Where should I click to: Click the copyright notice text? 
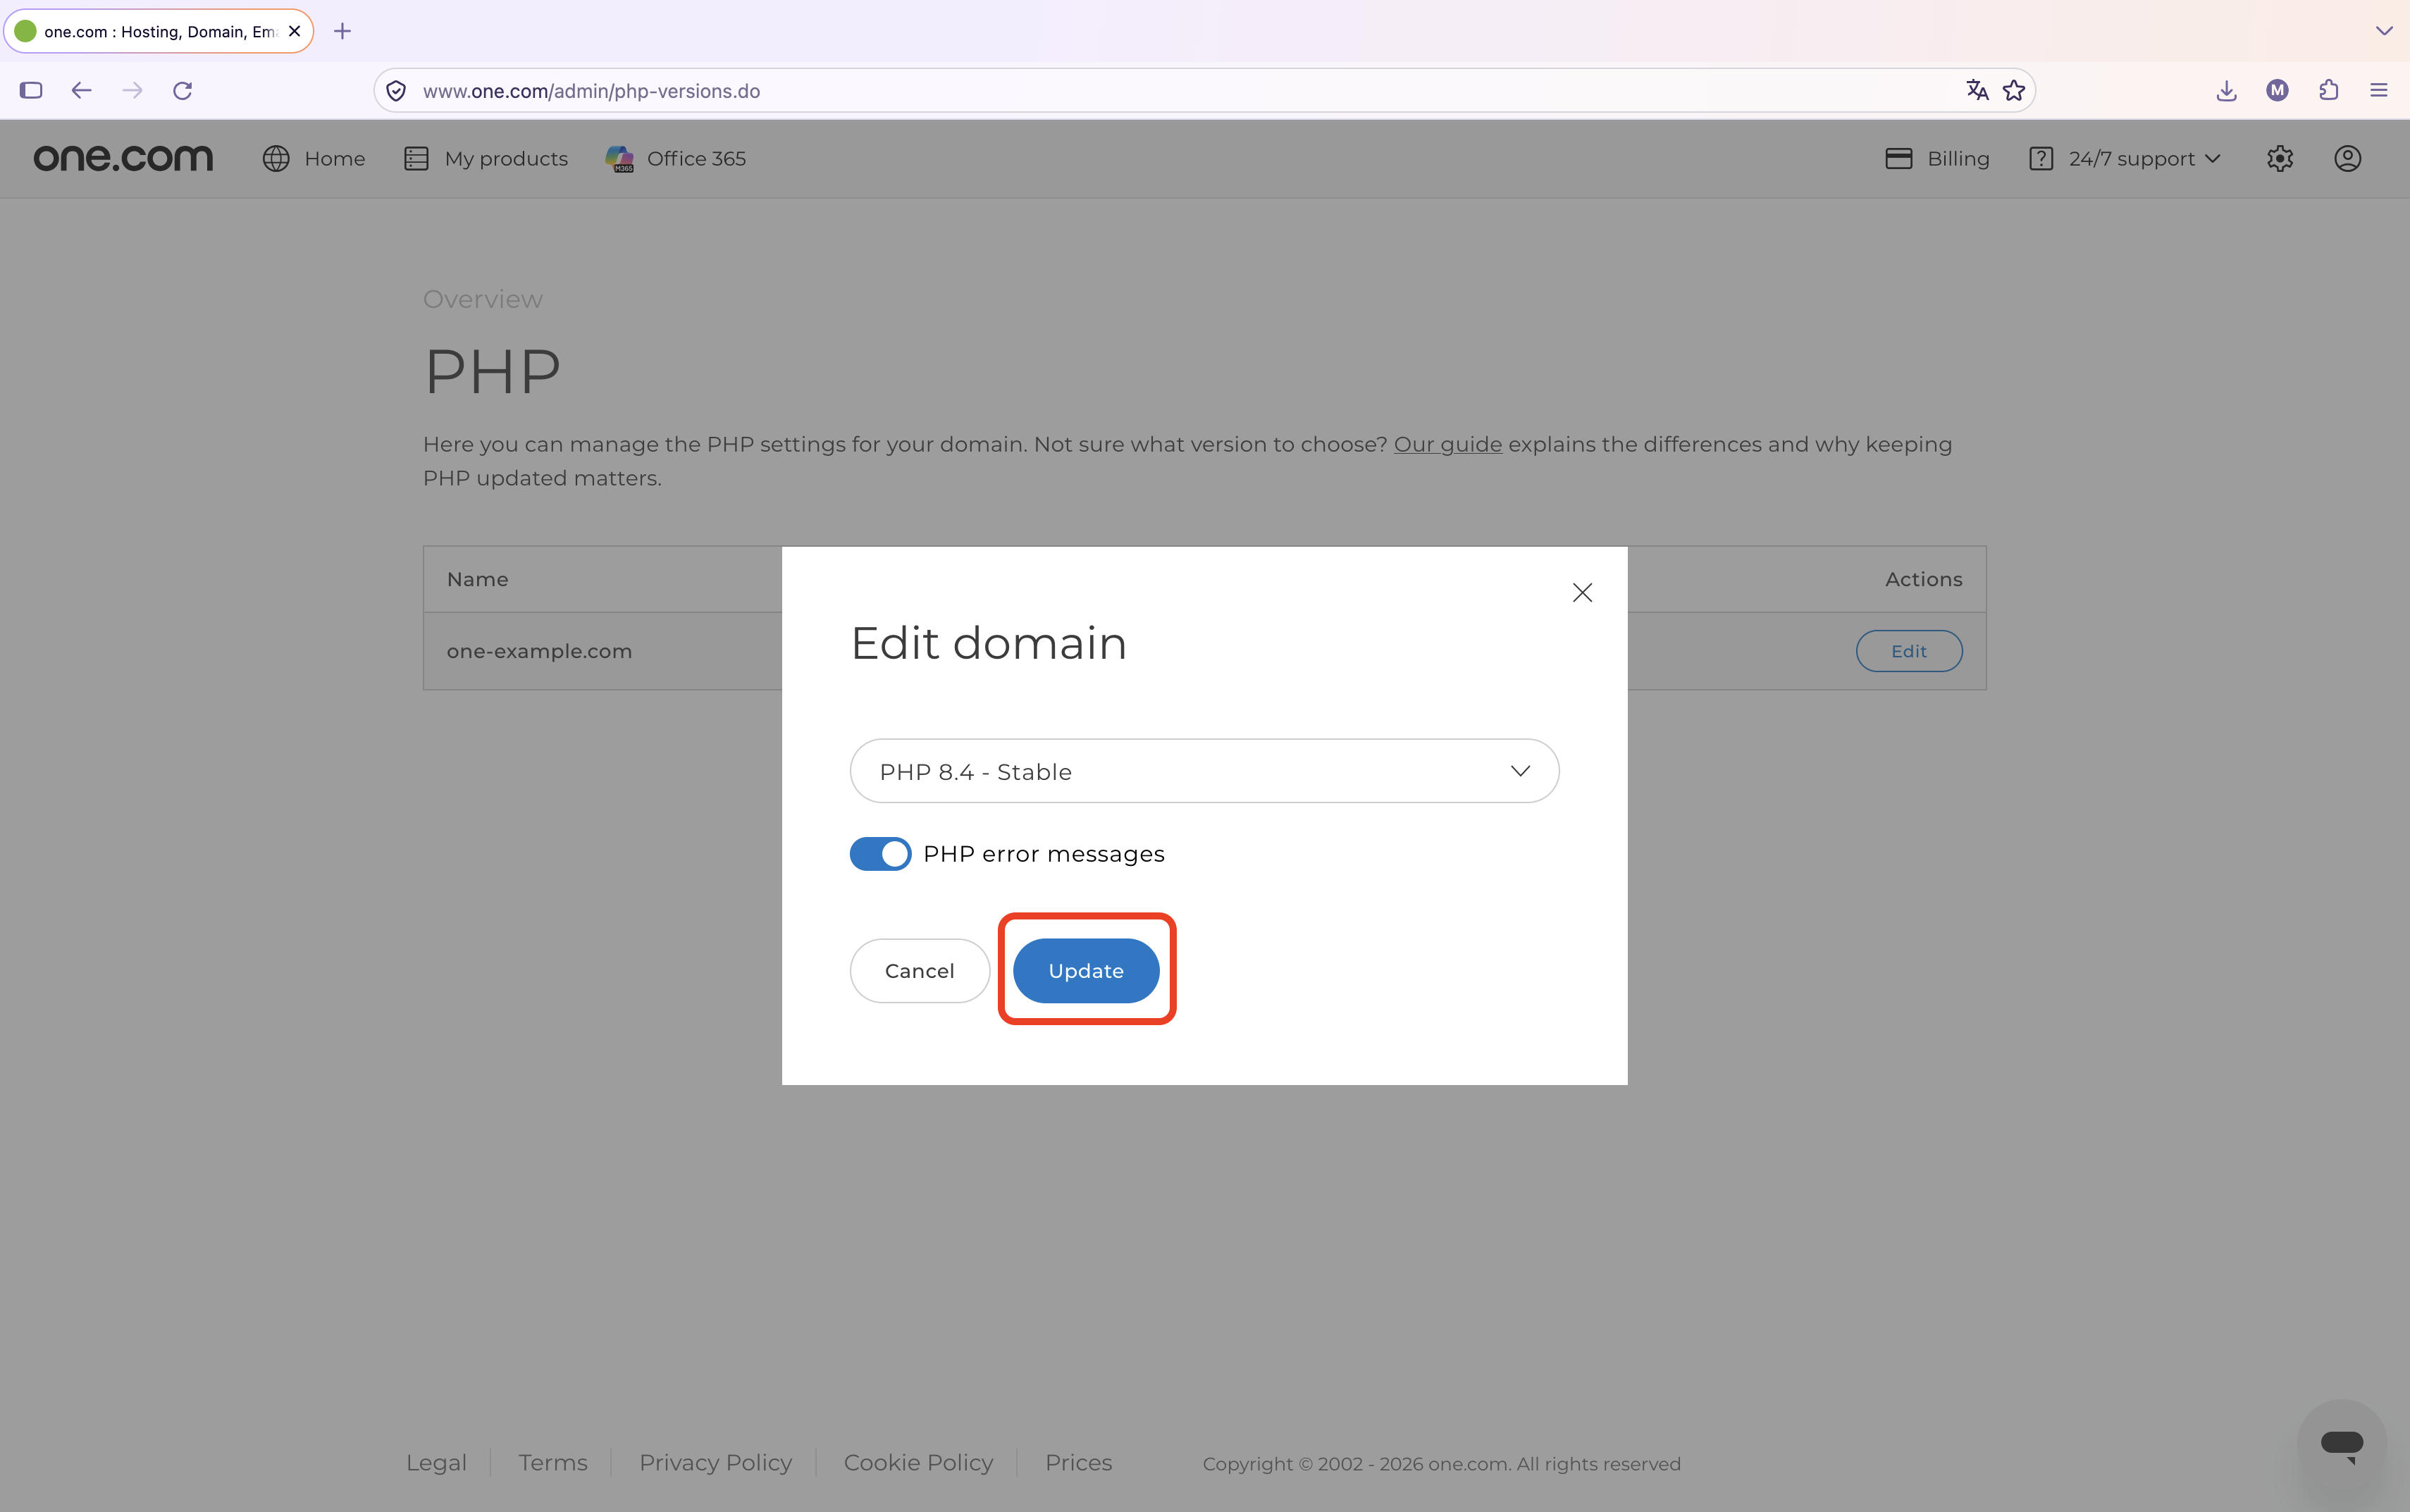pos(1441,1463)
